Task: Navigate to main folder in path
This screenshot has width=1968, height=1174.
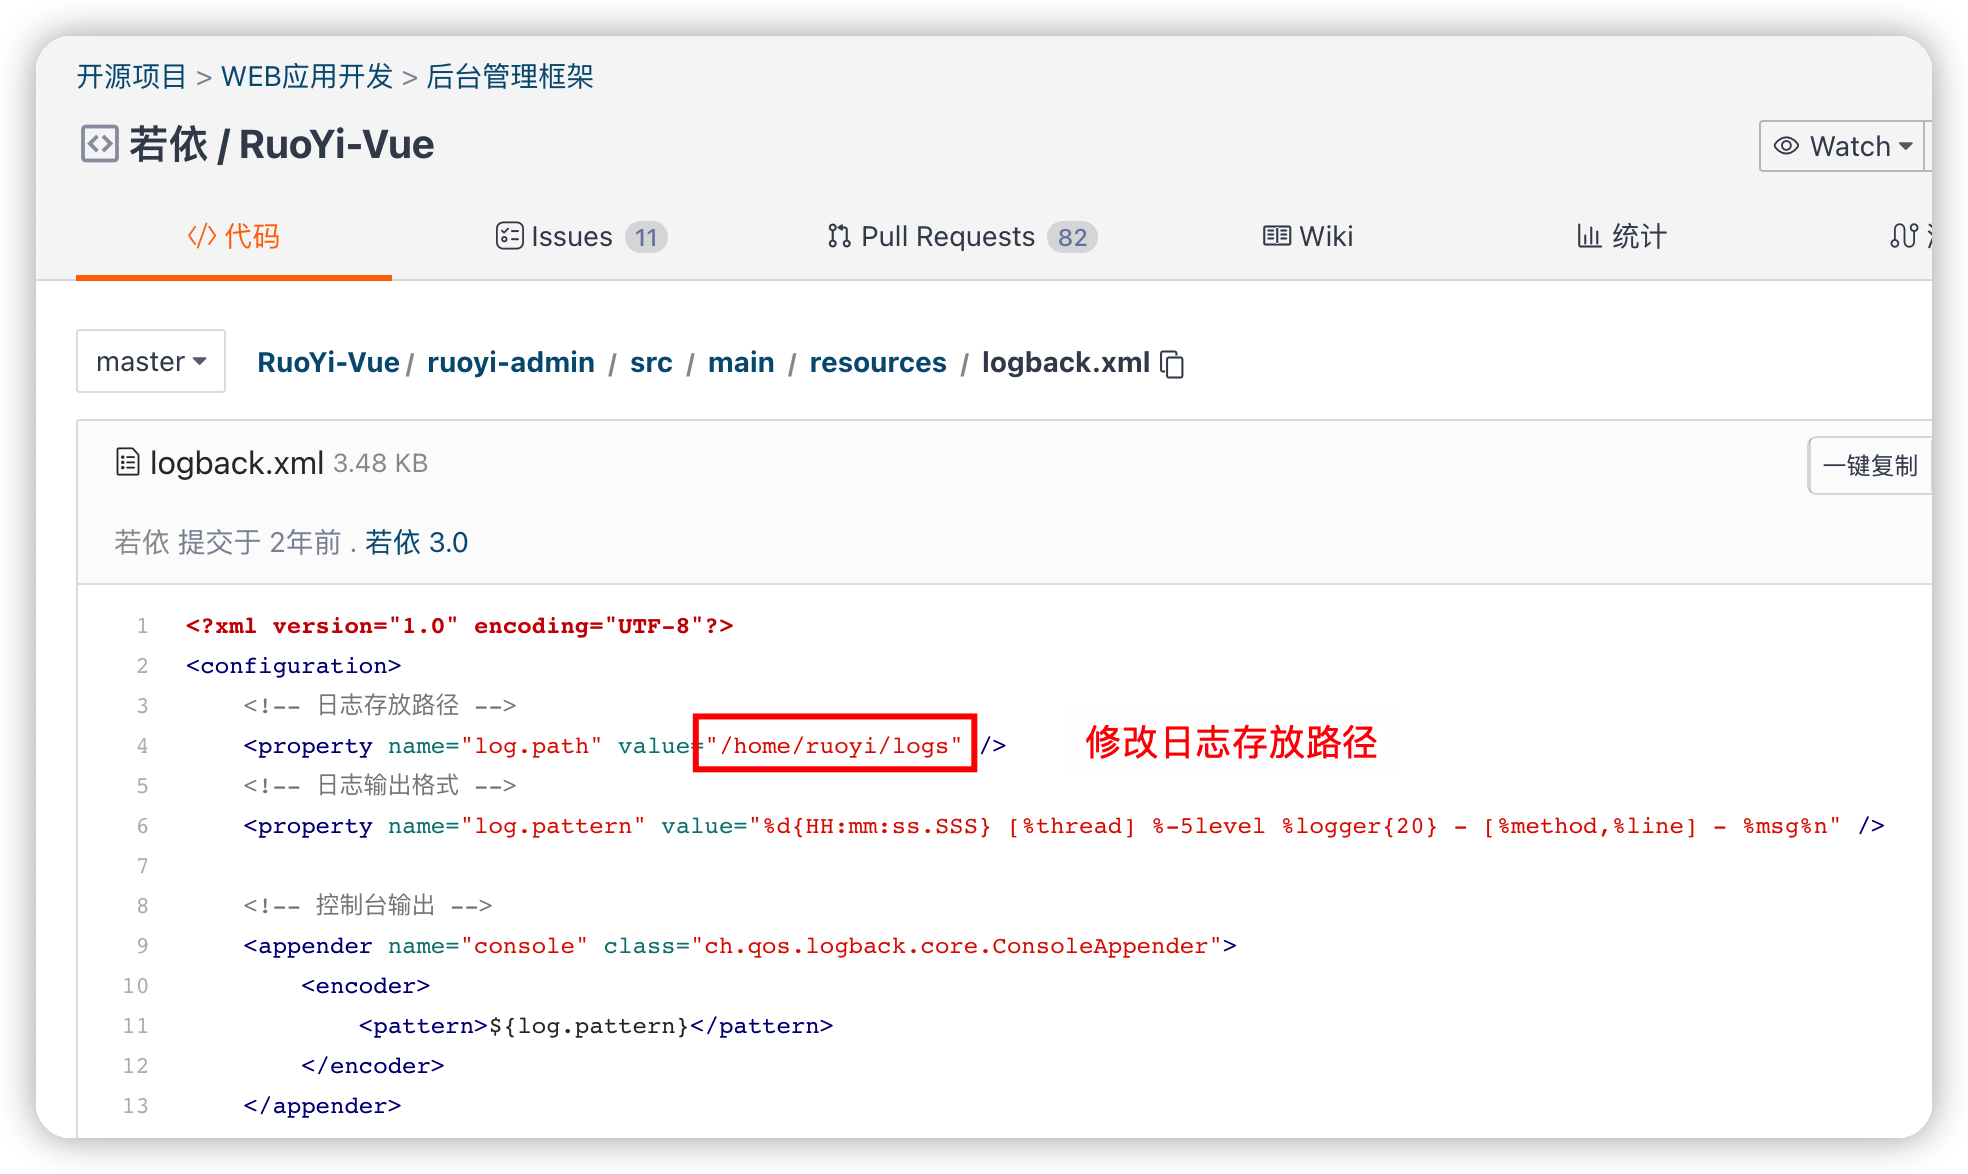Action: pyautogui.click(x=741, y=362)
